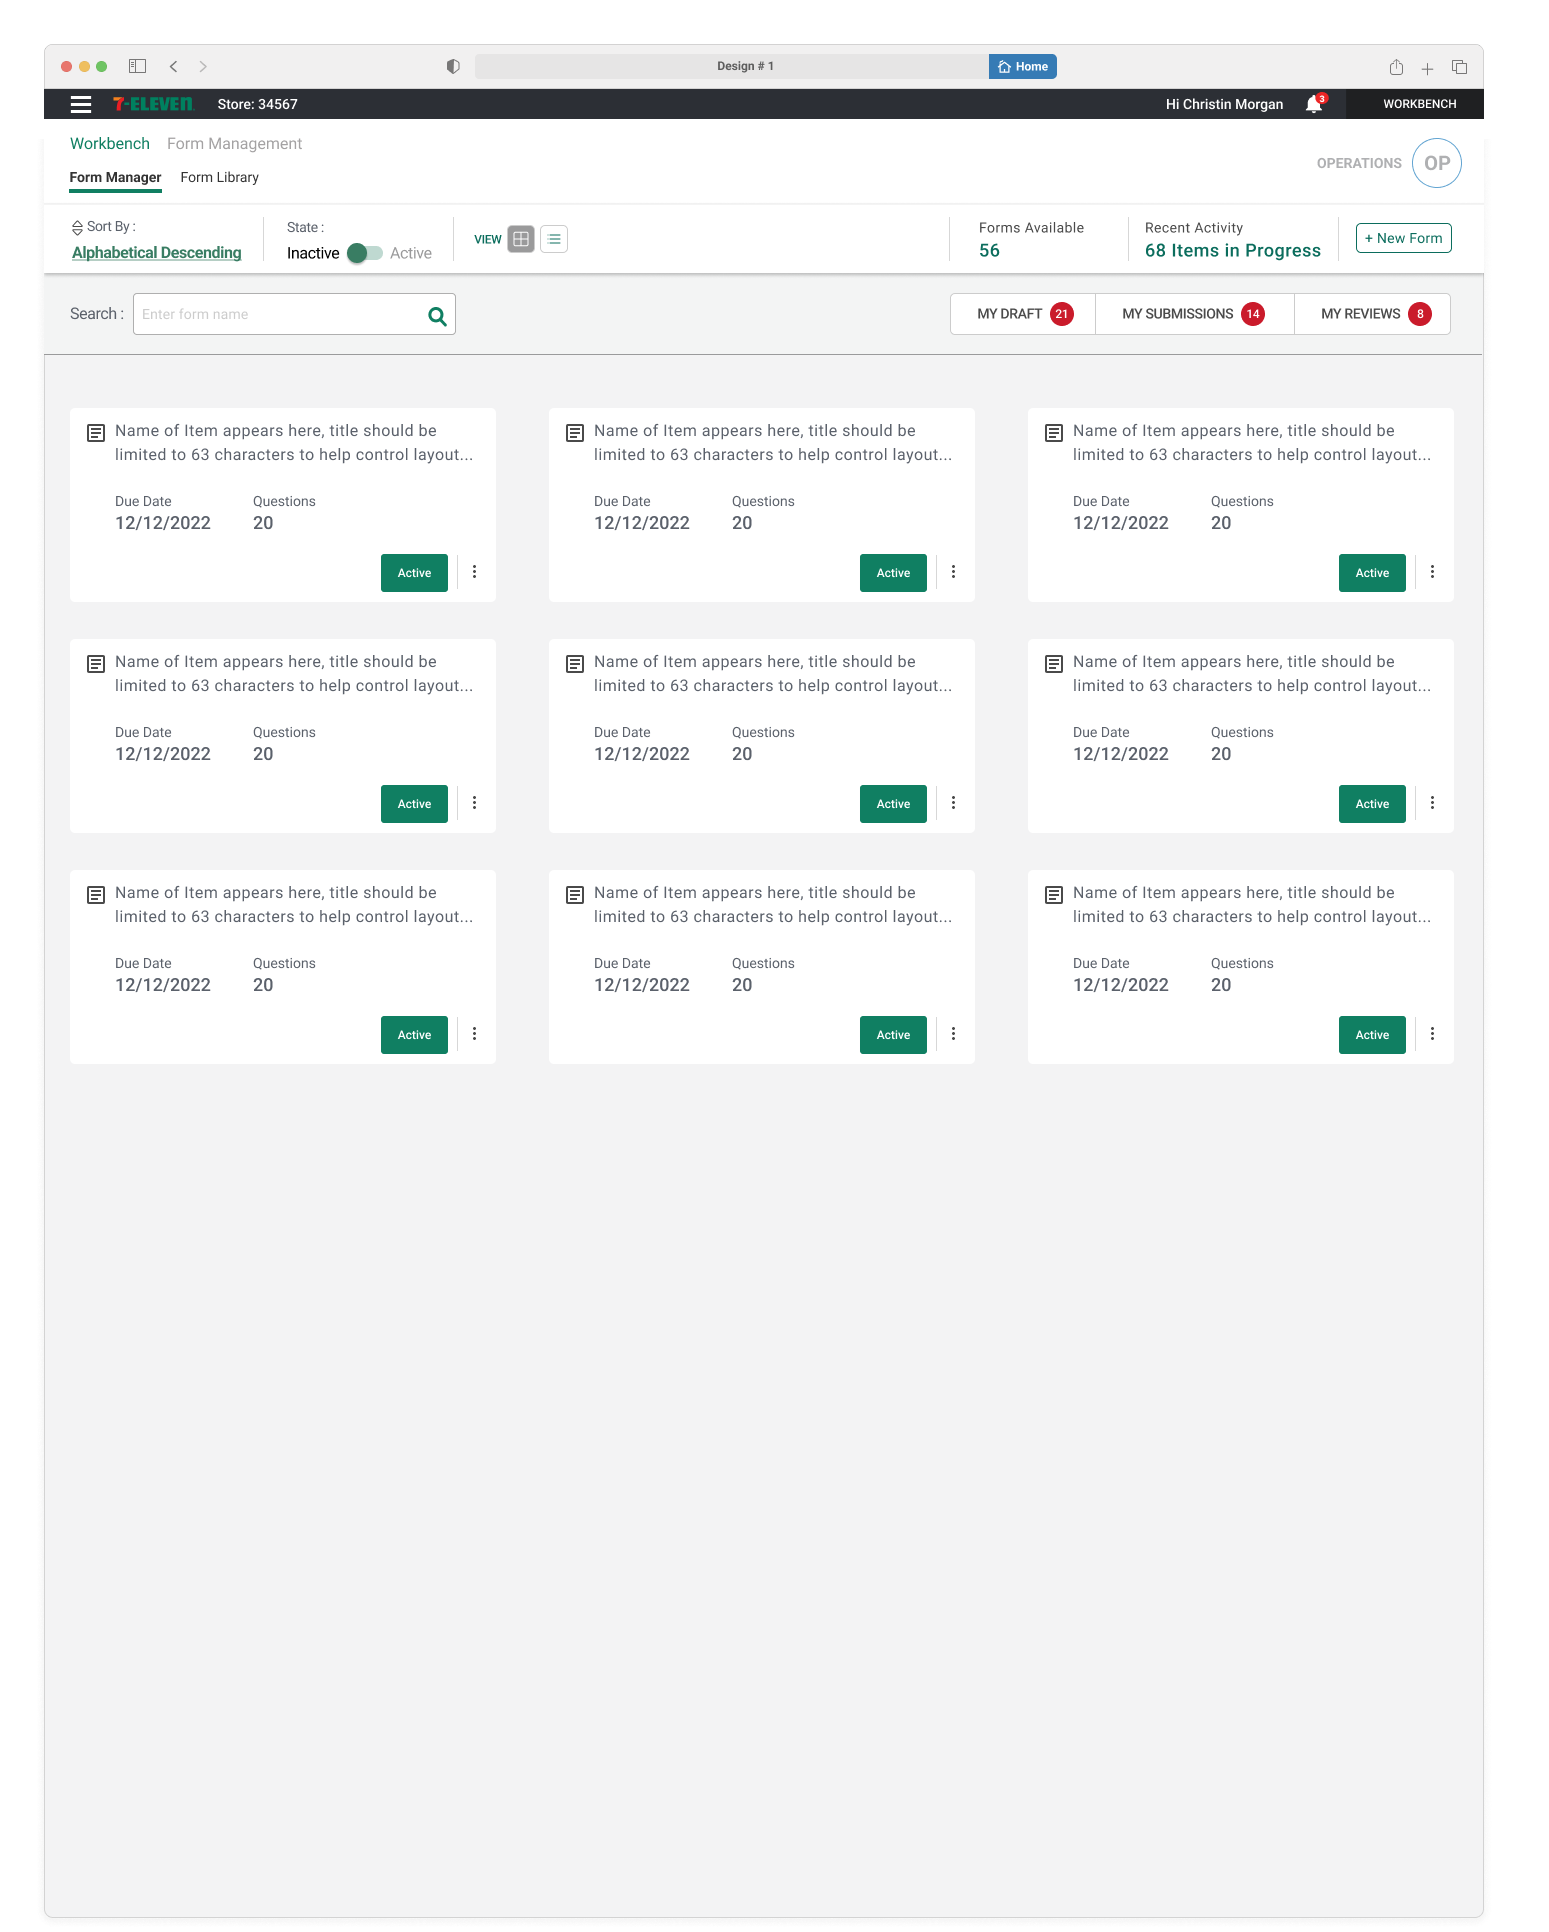This screenshot has height=1932, width=1549.
Task: Show browser tab overview
Action: pyautogui.click(x=1460, y=67)
